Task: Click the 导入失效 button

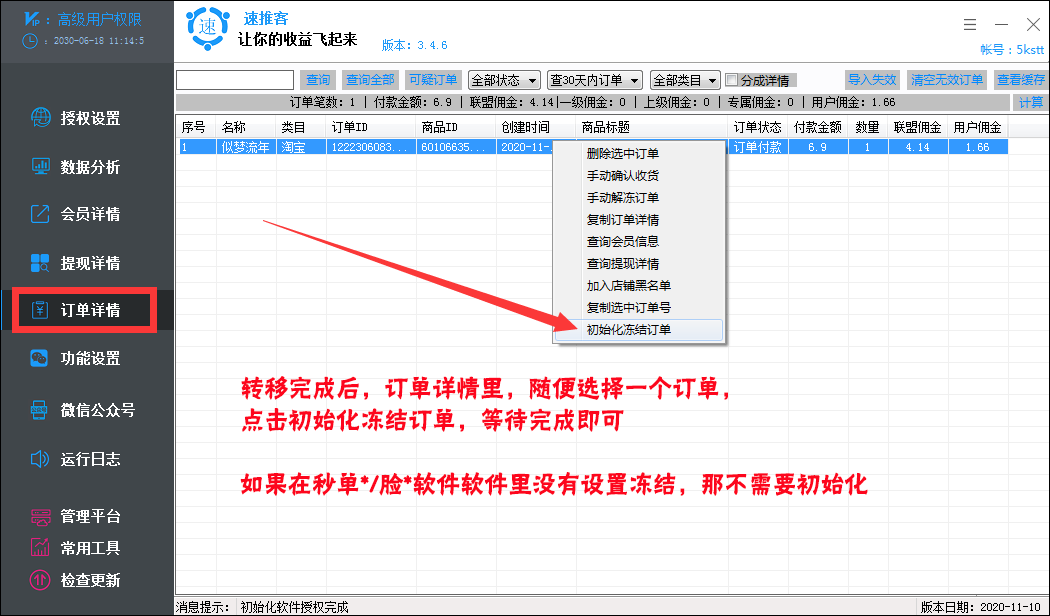Action: pos(872,80)
